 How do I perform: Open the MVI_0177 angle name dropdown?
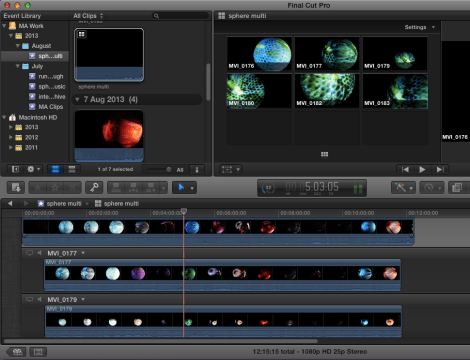83,253
